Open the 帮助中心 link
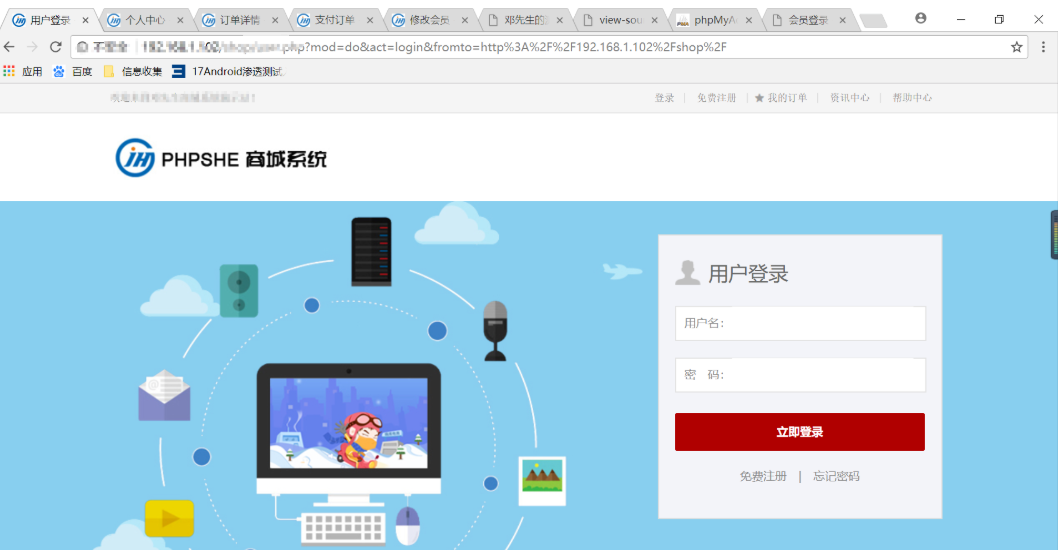1058x550 pixels. [912, 98]
